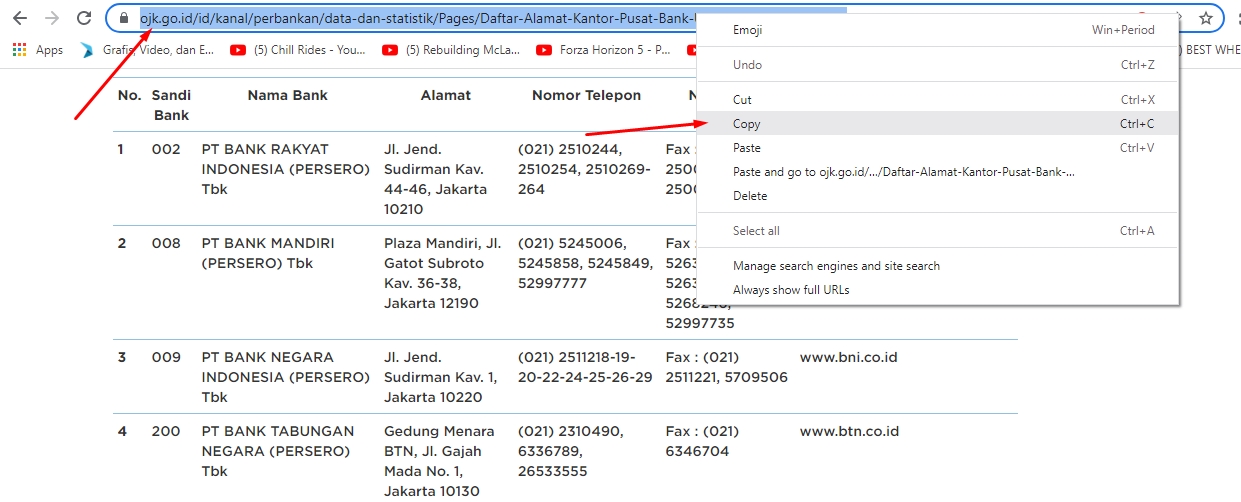Select the 'Jl. Jend. Sudirman Kav. 44-46' address
1241x502 pixels.
pyautogui.click(x=436, y=179)
